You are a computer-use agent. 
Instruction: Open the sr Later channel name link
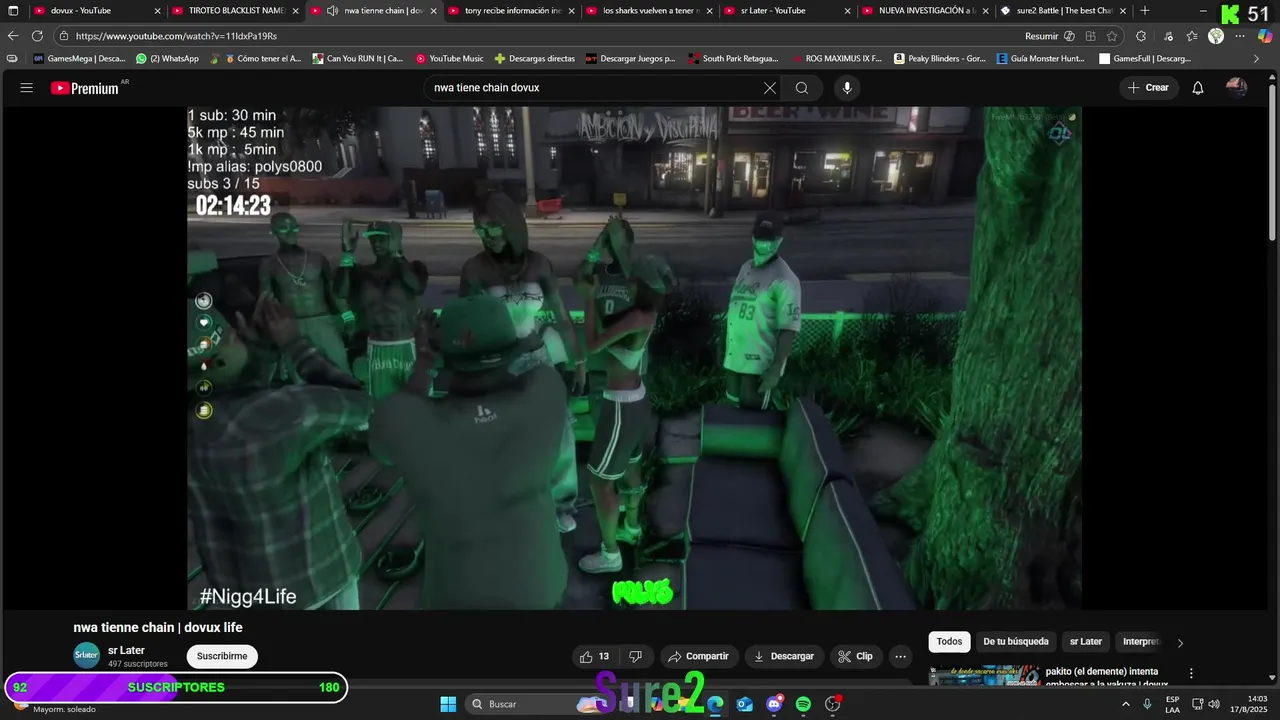[x=126, y=650]
